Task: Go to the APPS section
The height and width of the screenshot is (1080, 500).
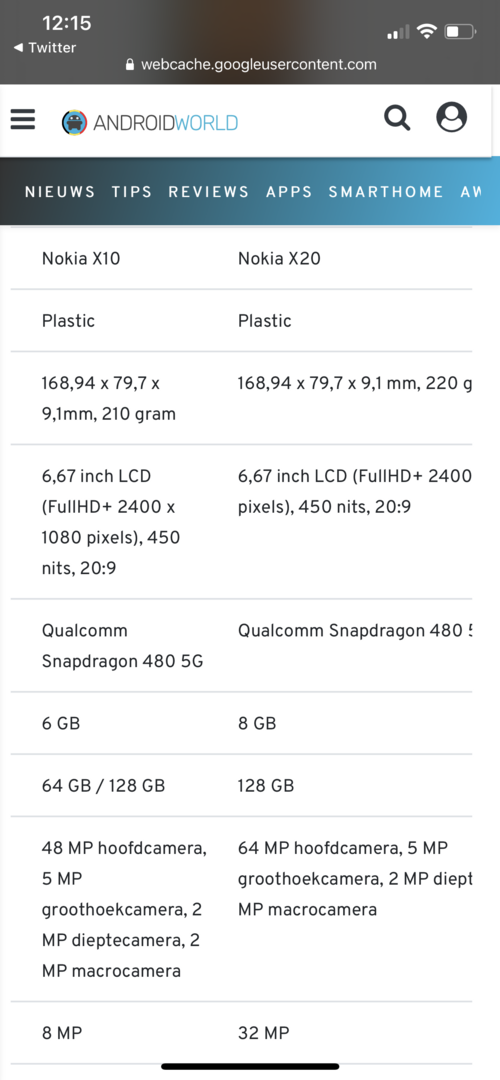Action: 289,192
